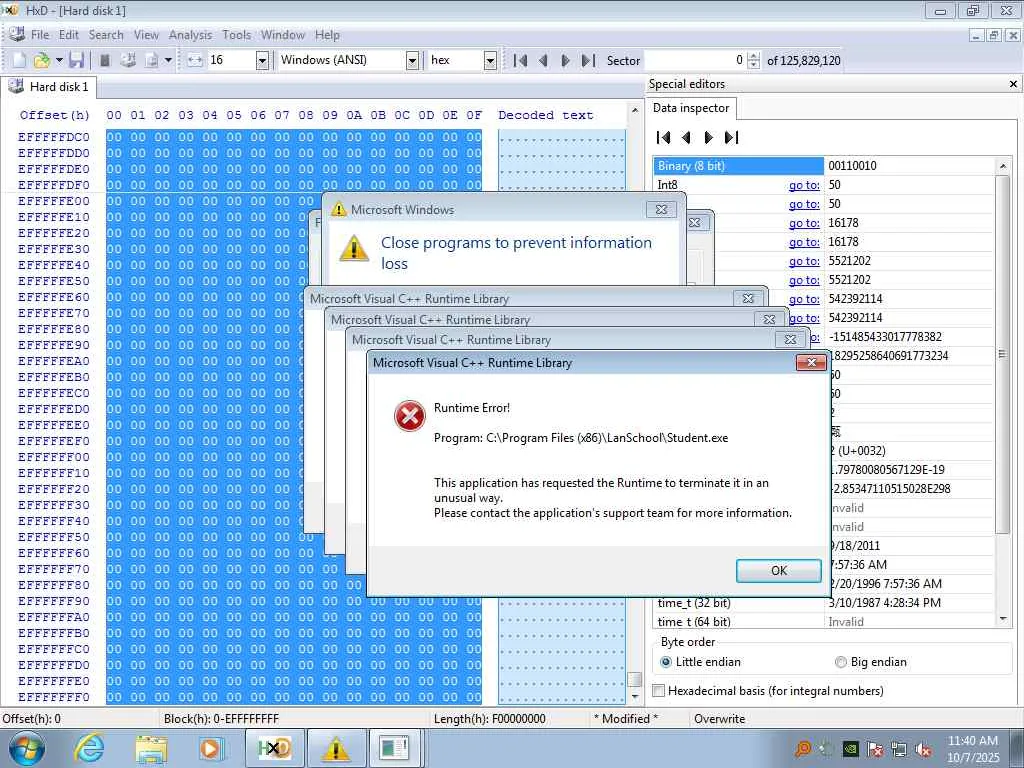Increase the Sector number stepper
Screen dimensions: 1024x768
754,56
